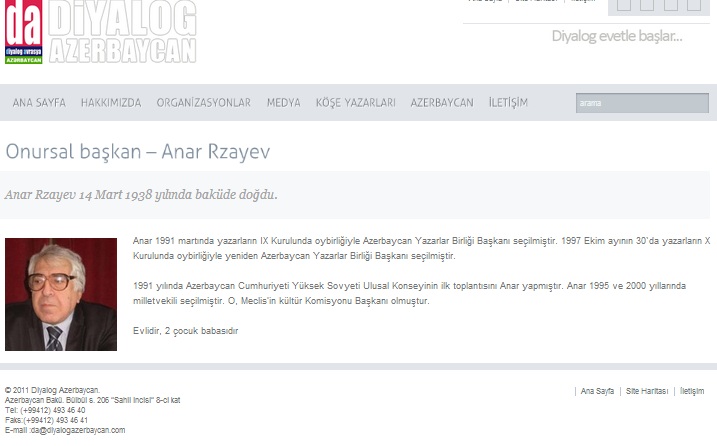
Task: Click the "Onursal başkan – Anar Rzayev" heading
Action: 138,152
